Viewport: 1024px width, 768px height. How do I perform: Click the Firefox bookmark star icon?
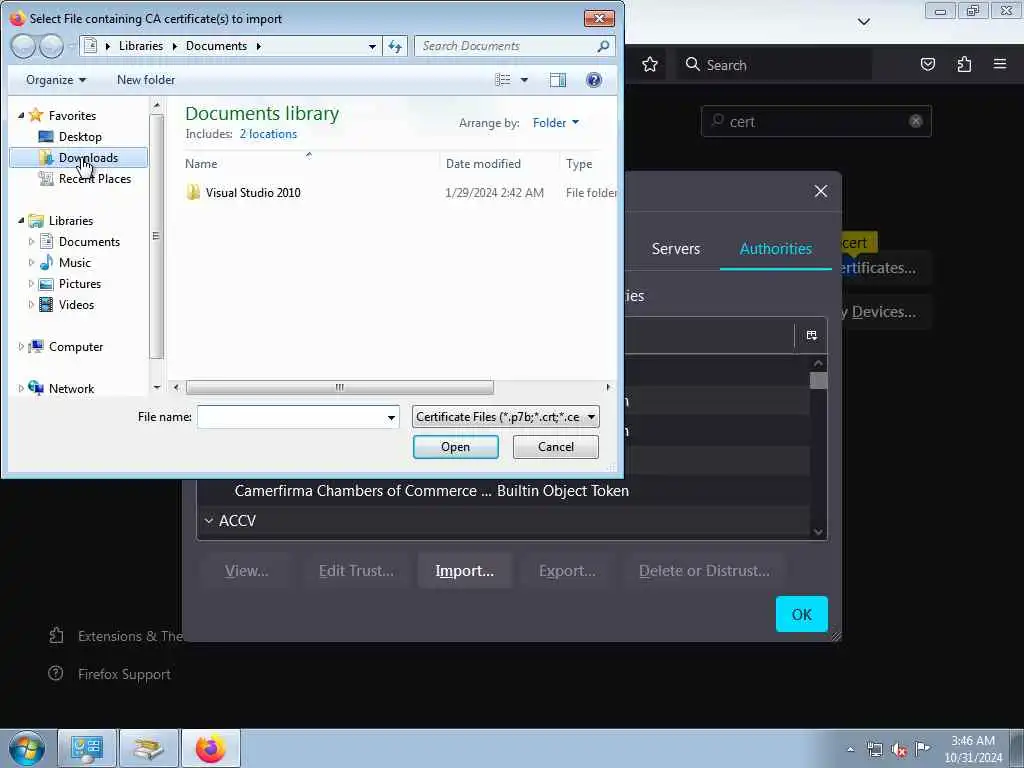650,65
